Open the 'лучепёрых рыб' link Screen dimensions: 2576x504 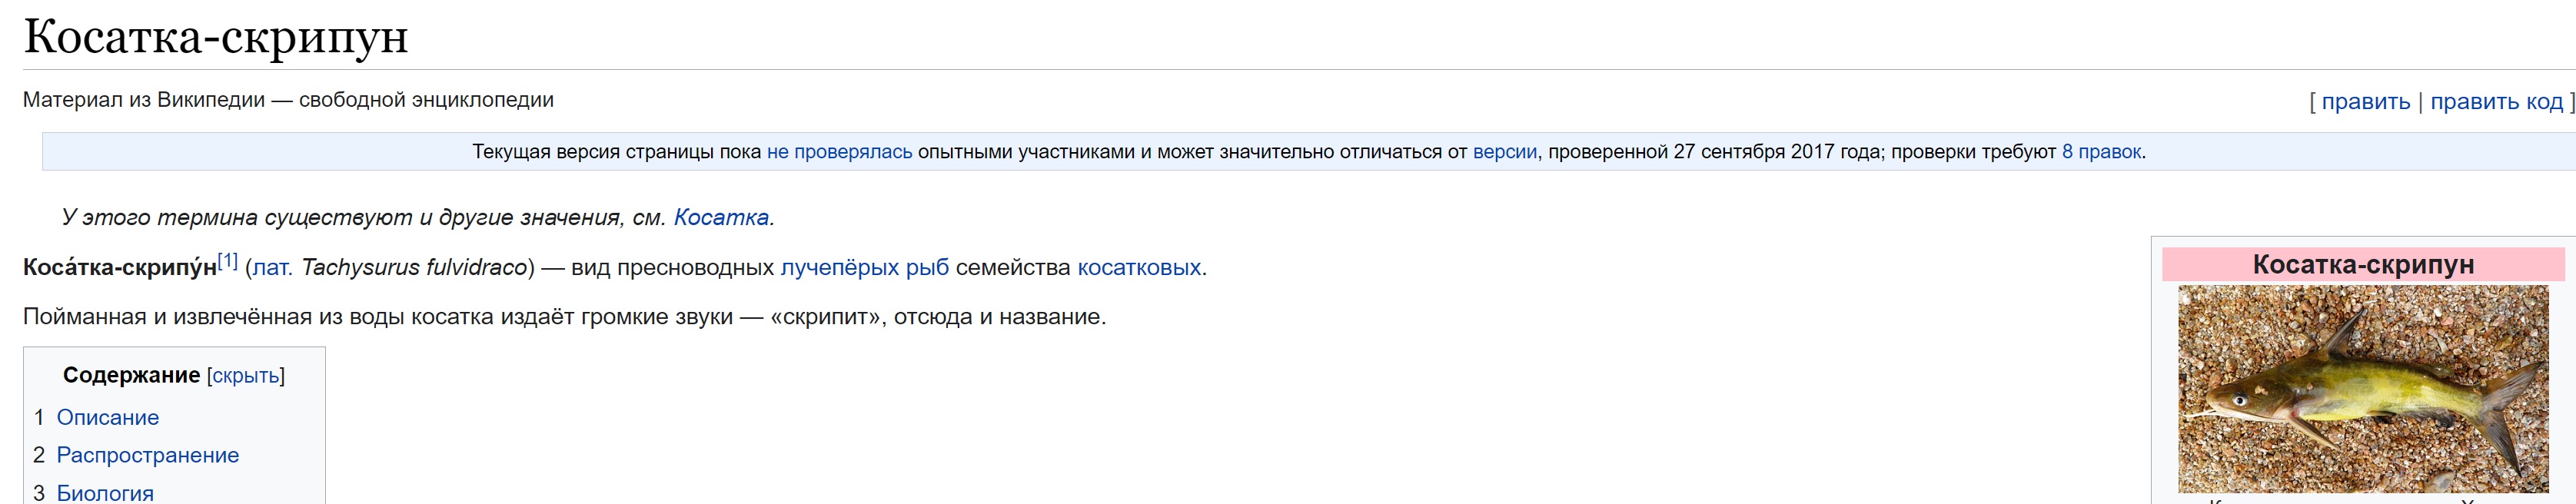(x=864, y=268)
